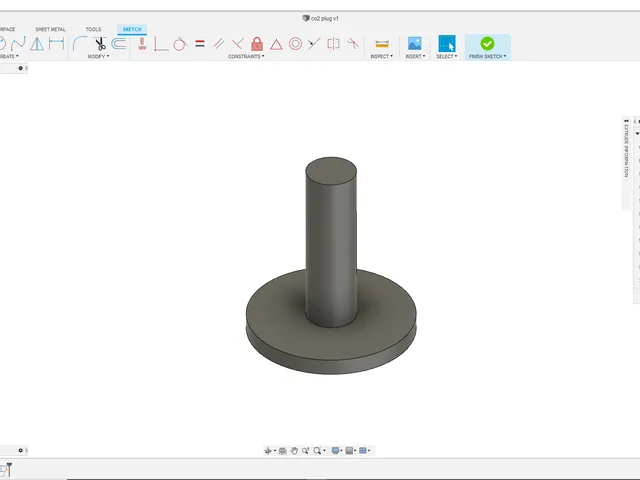
Task: Expand the INSPECT dropdown menu
Action: pyautogui.click(x=382, y=56)
